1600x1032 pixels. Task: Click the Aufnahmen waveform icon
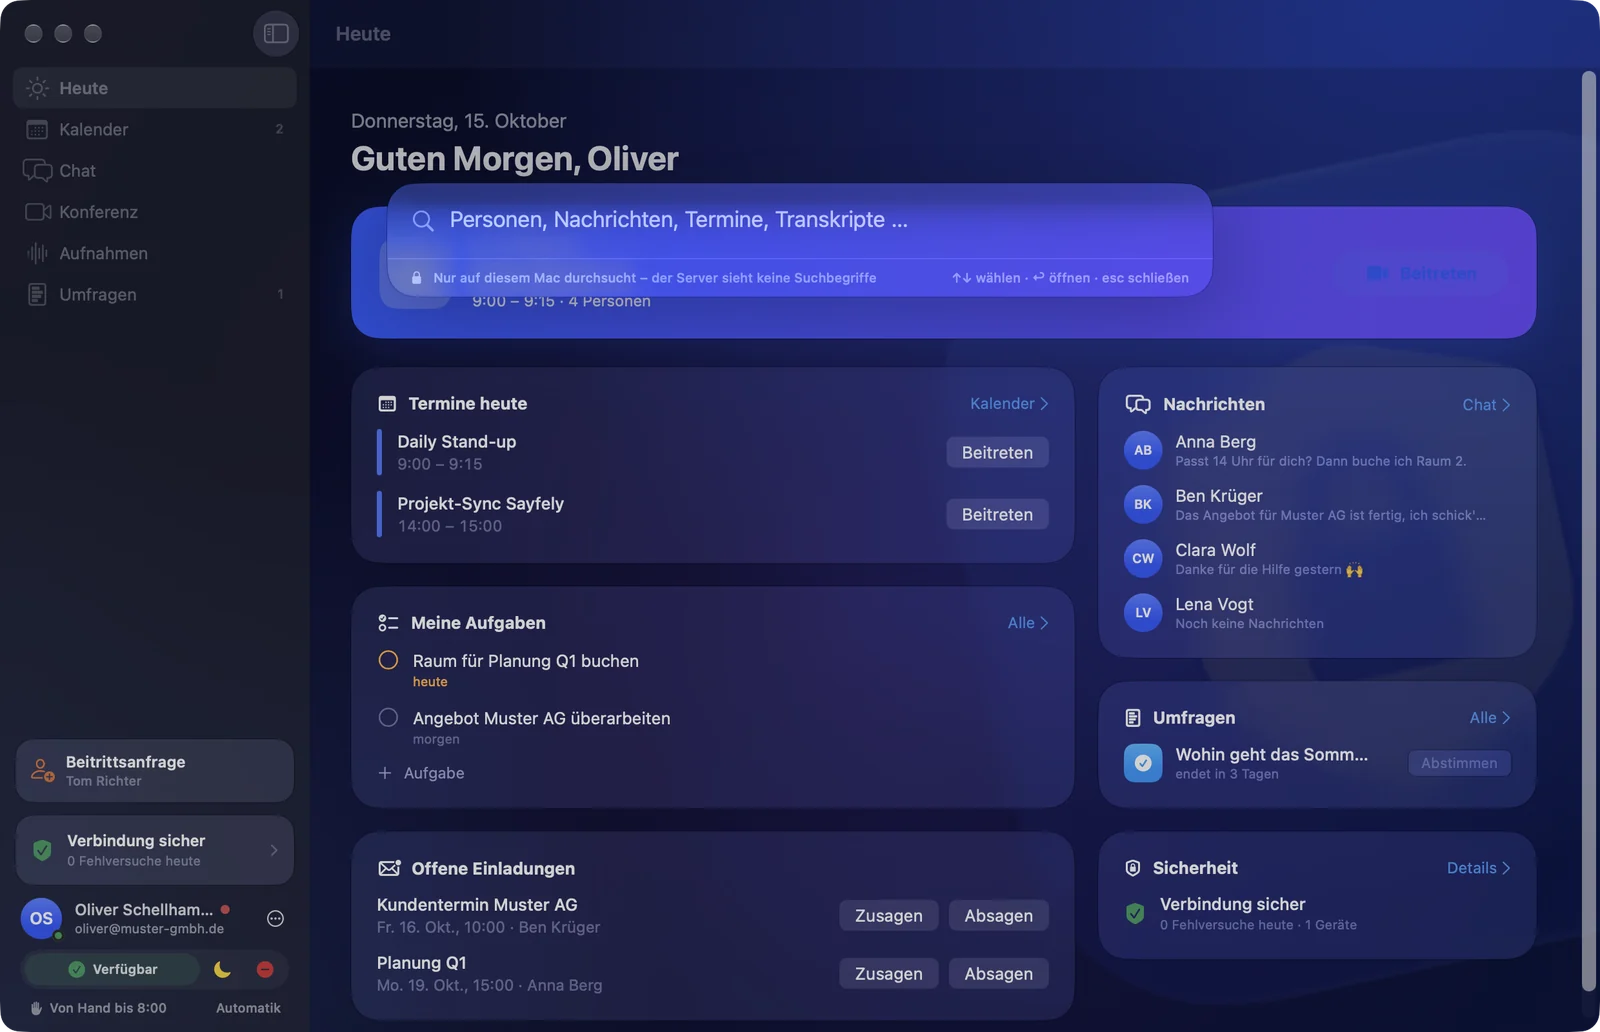point(37,253)
